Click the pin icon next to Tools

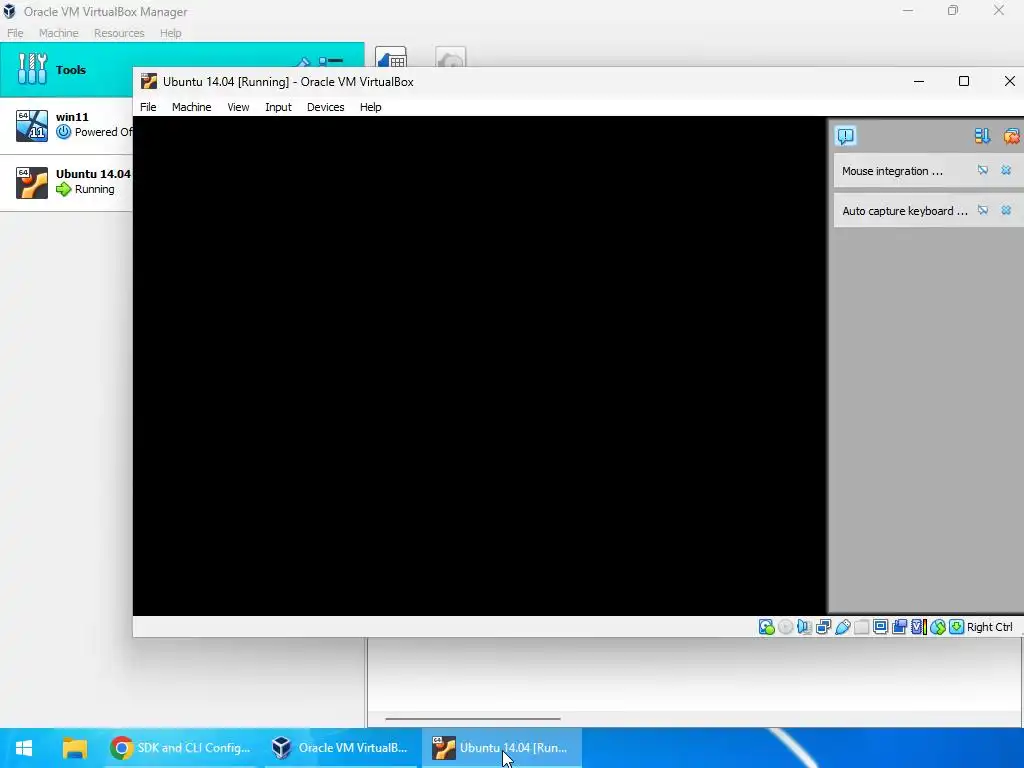tap(302, 62)
